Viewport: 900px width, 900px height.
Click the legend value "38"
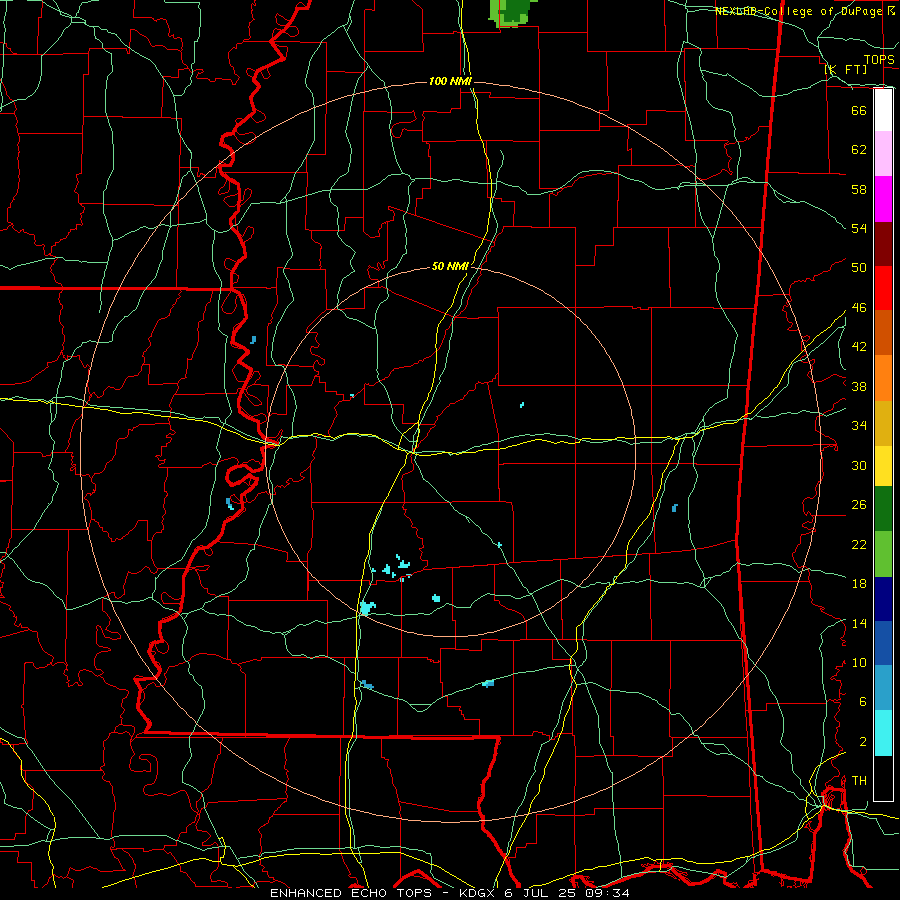pos(859,386)
